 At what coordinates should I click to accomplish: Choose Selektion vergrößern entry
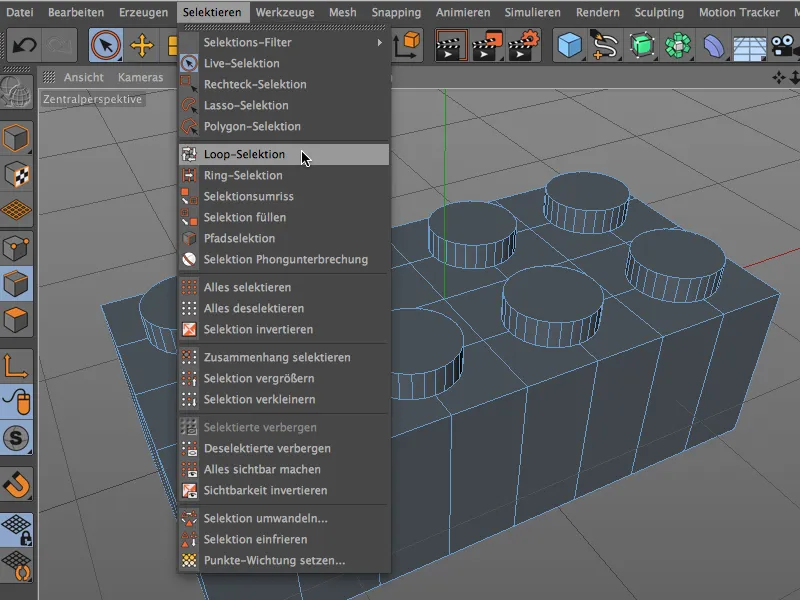pyautogui.click(x=284, y=378)
